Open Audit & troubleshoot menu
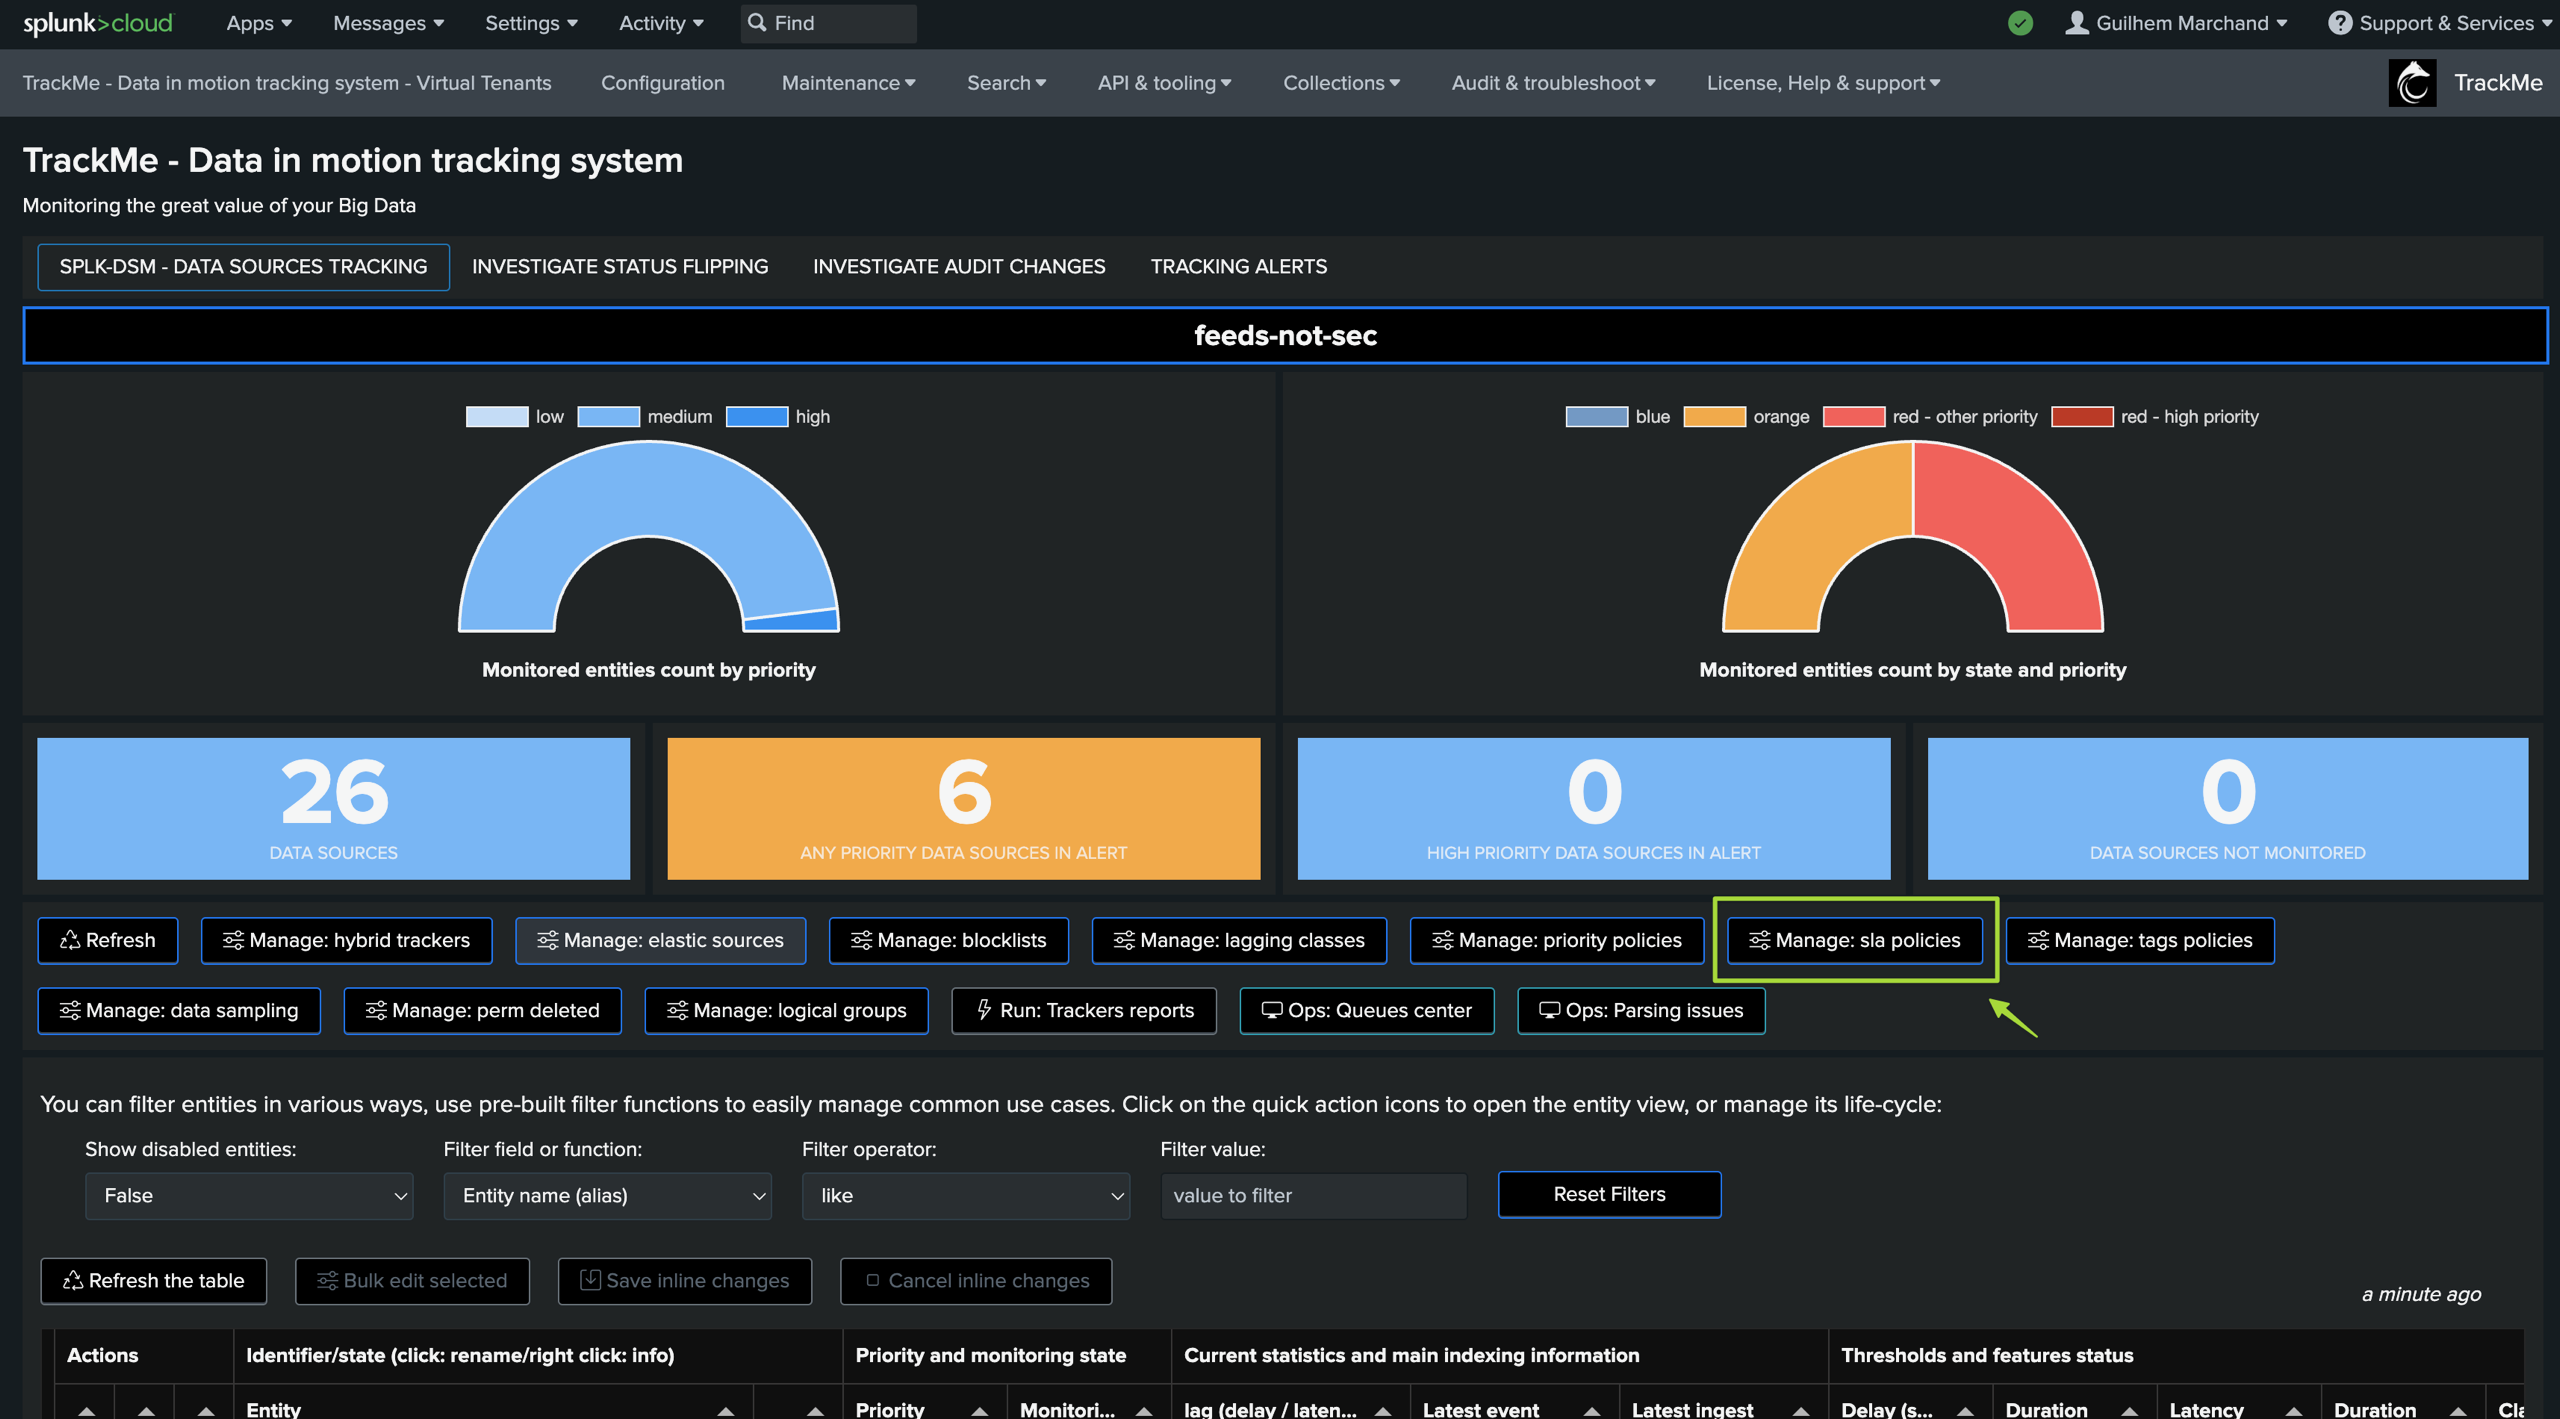 click(1553, 83)
